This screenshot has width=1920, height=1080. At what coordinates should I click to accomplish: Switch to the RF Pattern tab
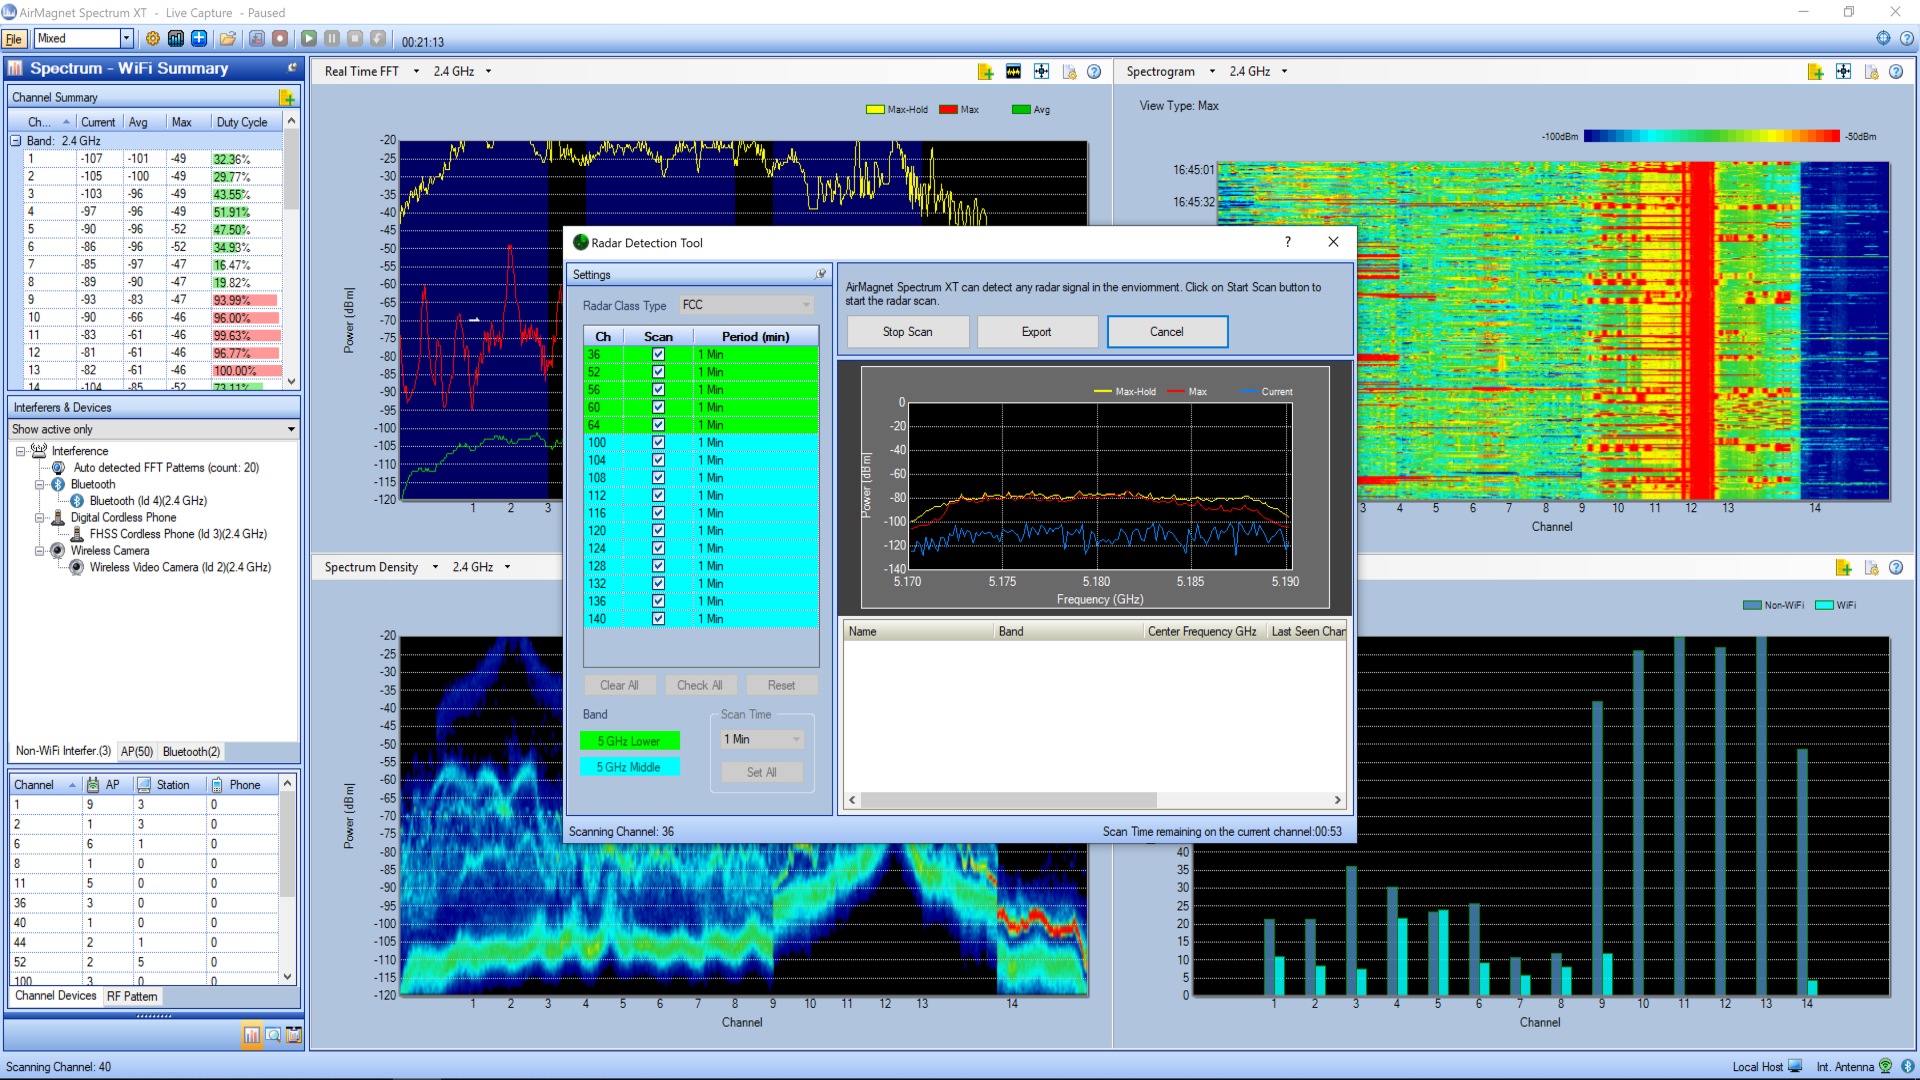click(131, 996)
